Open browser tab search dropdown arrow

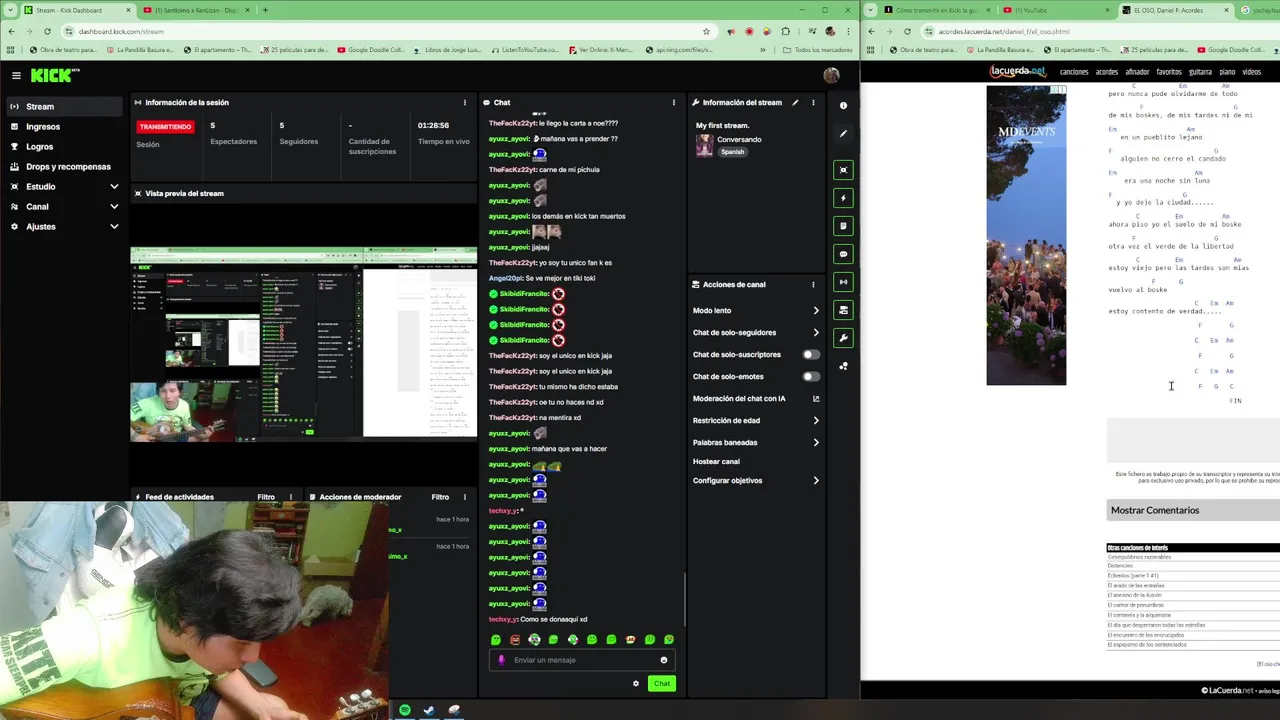pos(9,10)
